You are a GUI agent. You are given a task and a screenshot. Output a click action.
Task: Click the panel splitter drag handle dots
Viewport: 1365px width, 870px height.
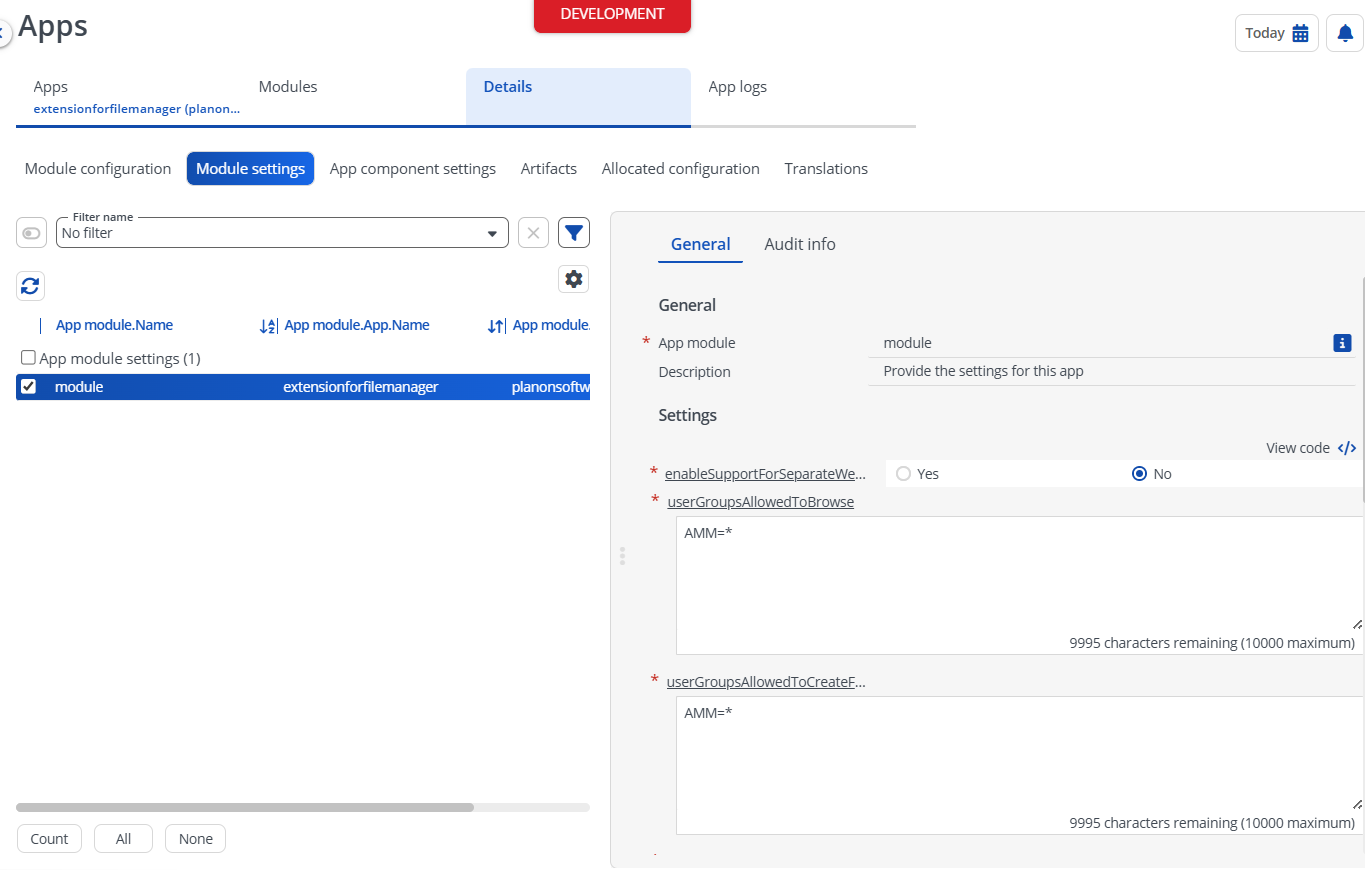[622, 556]
